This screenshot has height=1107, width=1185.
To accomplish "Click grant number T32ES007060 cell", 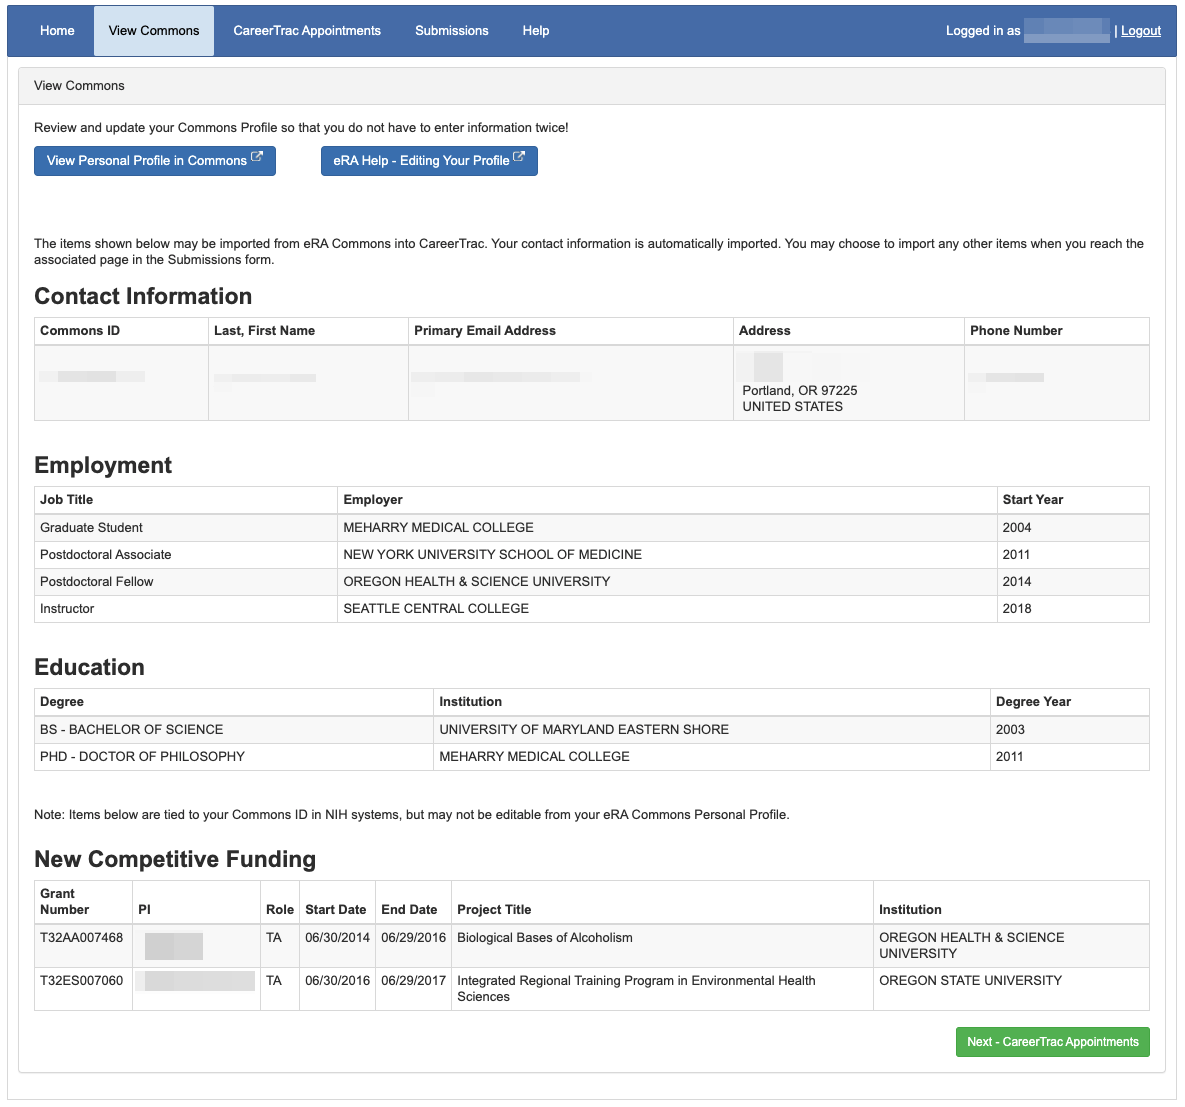I will click(x=82, y=981).
